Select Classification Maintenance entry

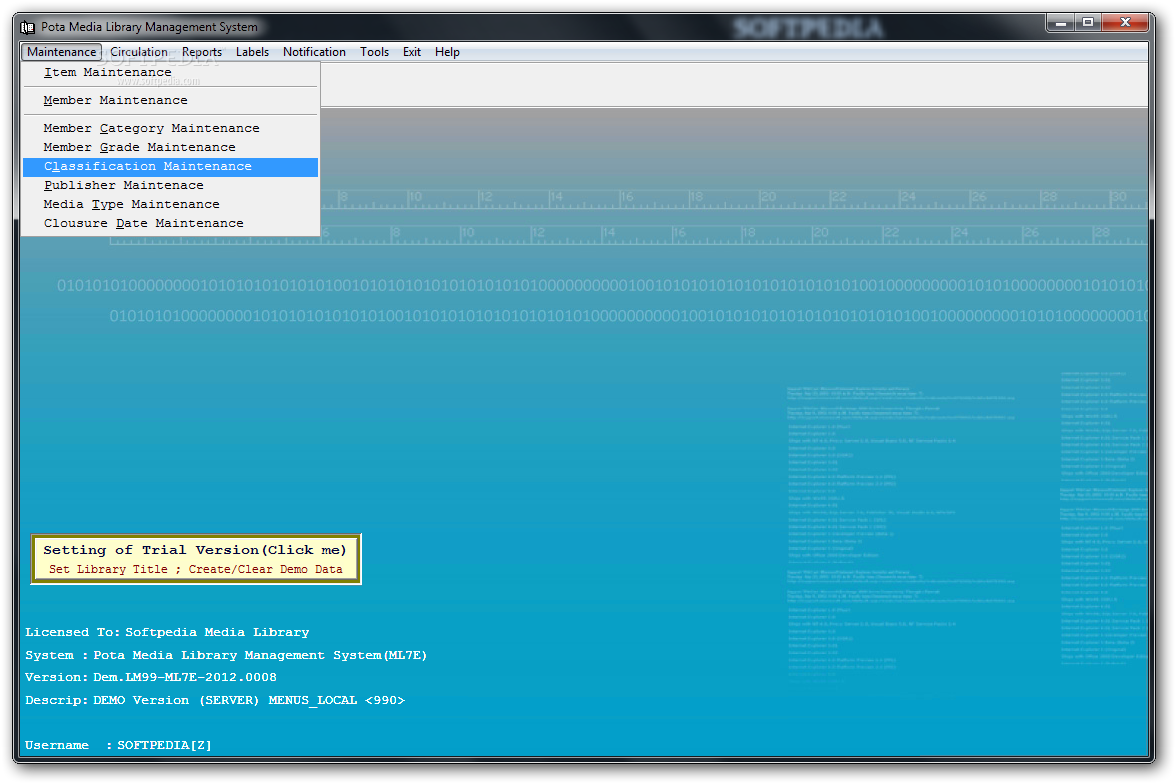click(x=170, y=167)
